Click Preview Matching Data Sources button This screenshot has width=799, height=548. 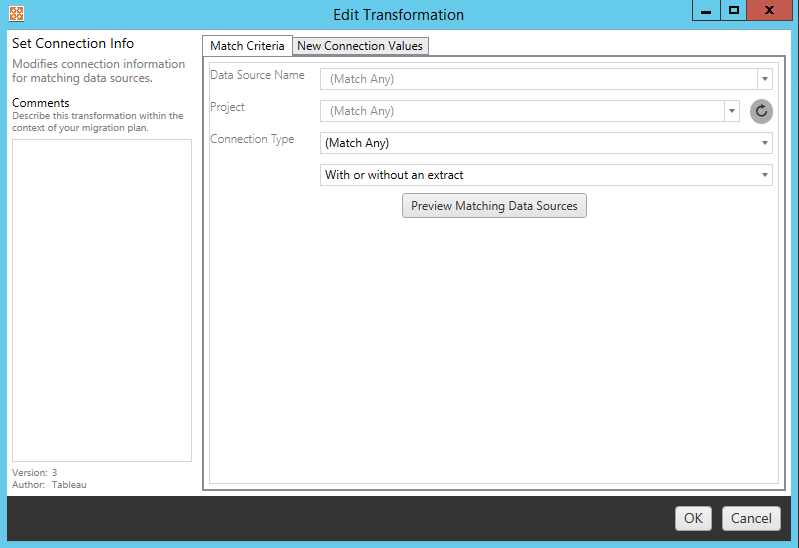[x=494, y=206]
